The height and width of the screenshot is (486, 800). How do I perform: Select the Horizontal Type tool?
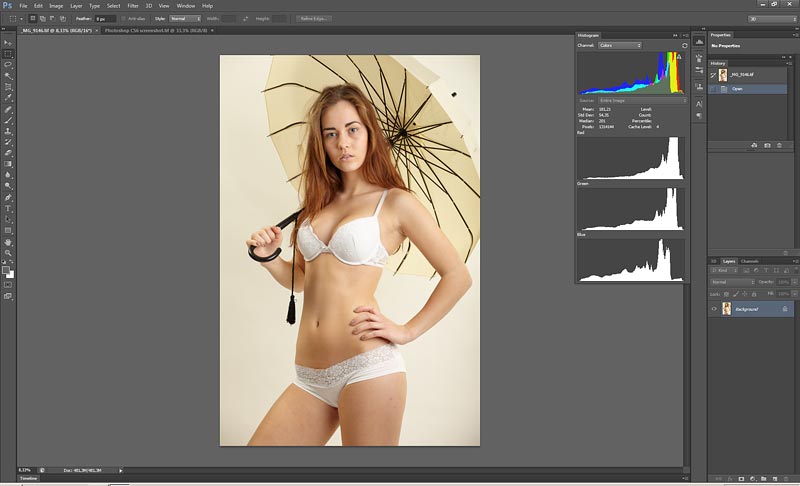pyautogui.click(x=8, y=208)
